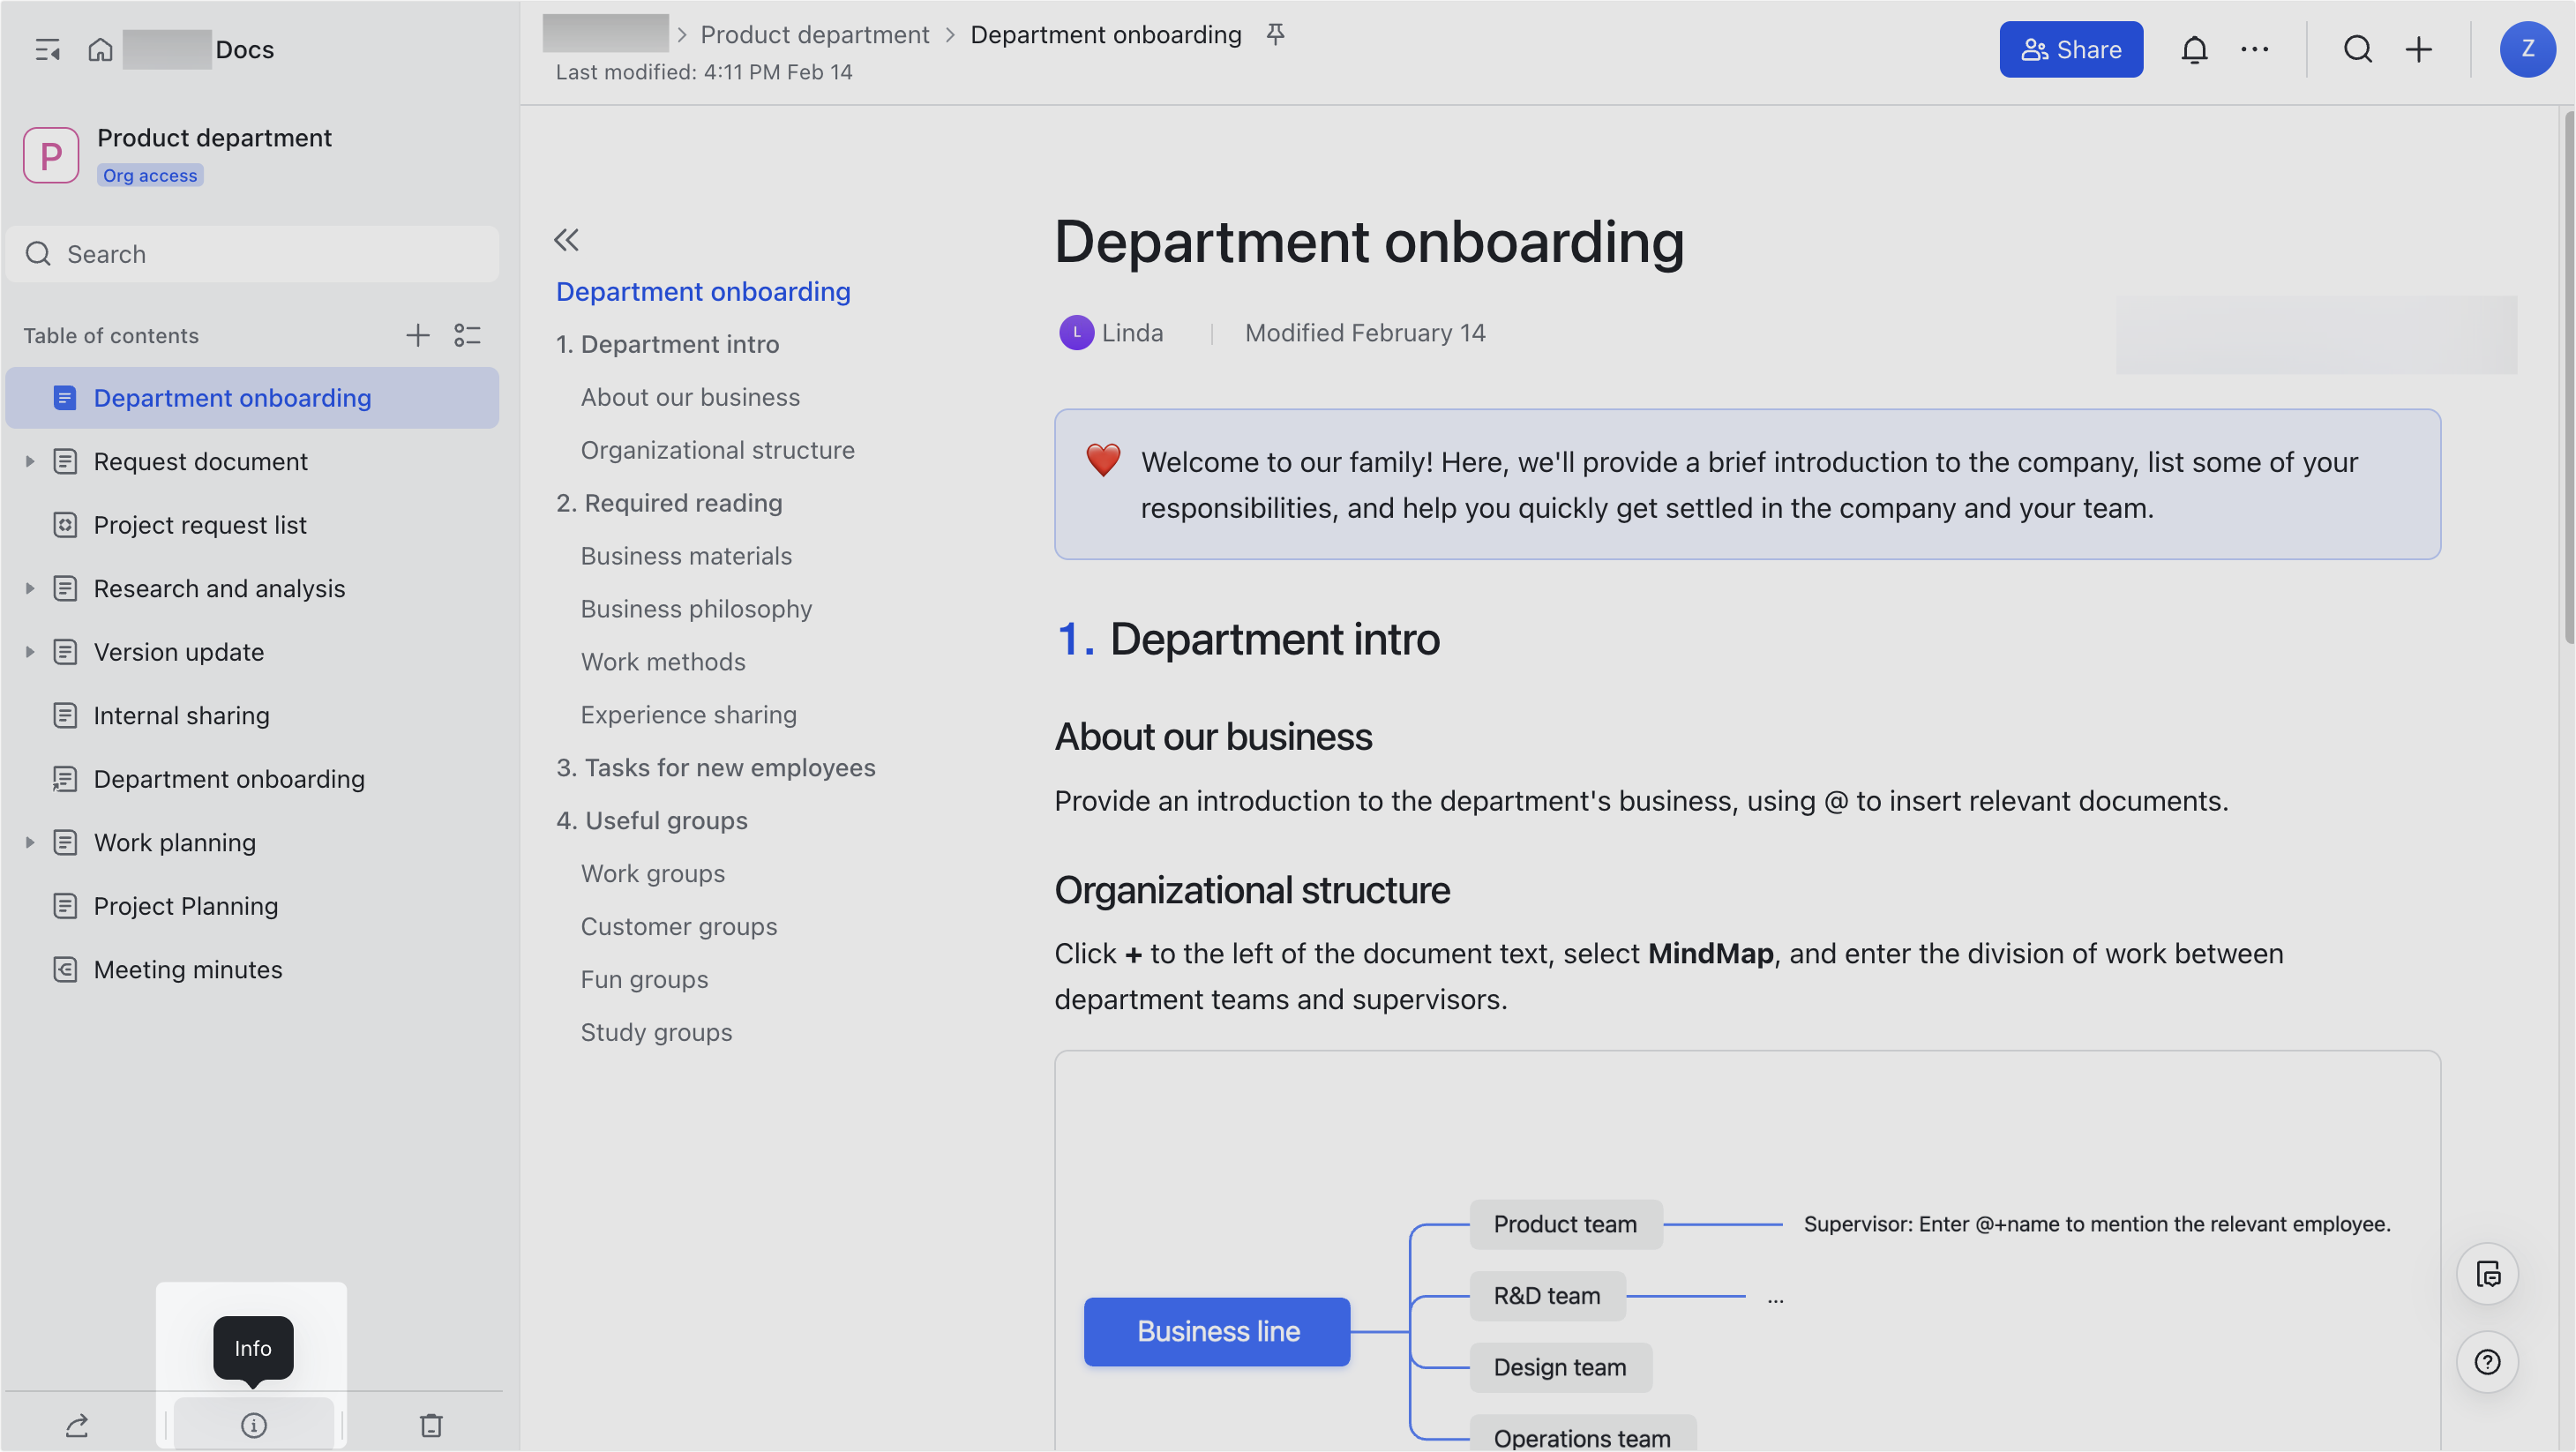Open Project request list page
This screenshot has height=1452, width=2576.
point(200,525)
